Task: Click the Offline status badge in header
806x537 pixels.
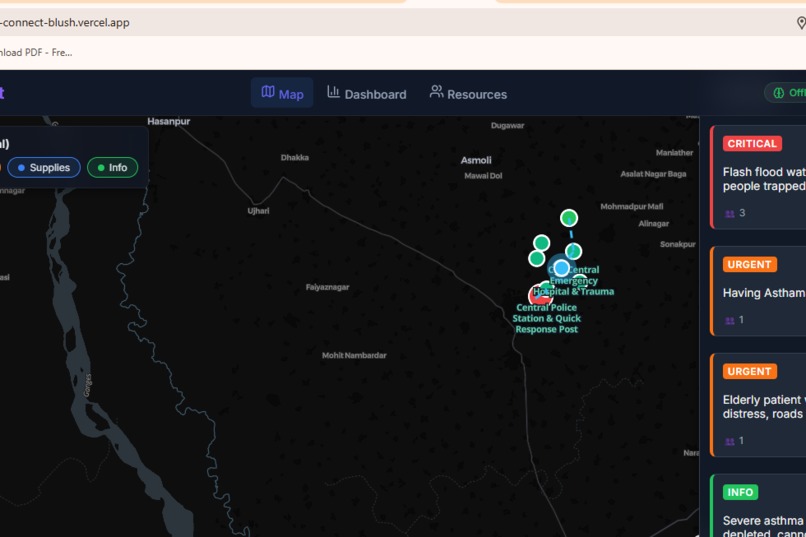Action: click(785, 93)
